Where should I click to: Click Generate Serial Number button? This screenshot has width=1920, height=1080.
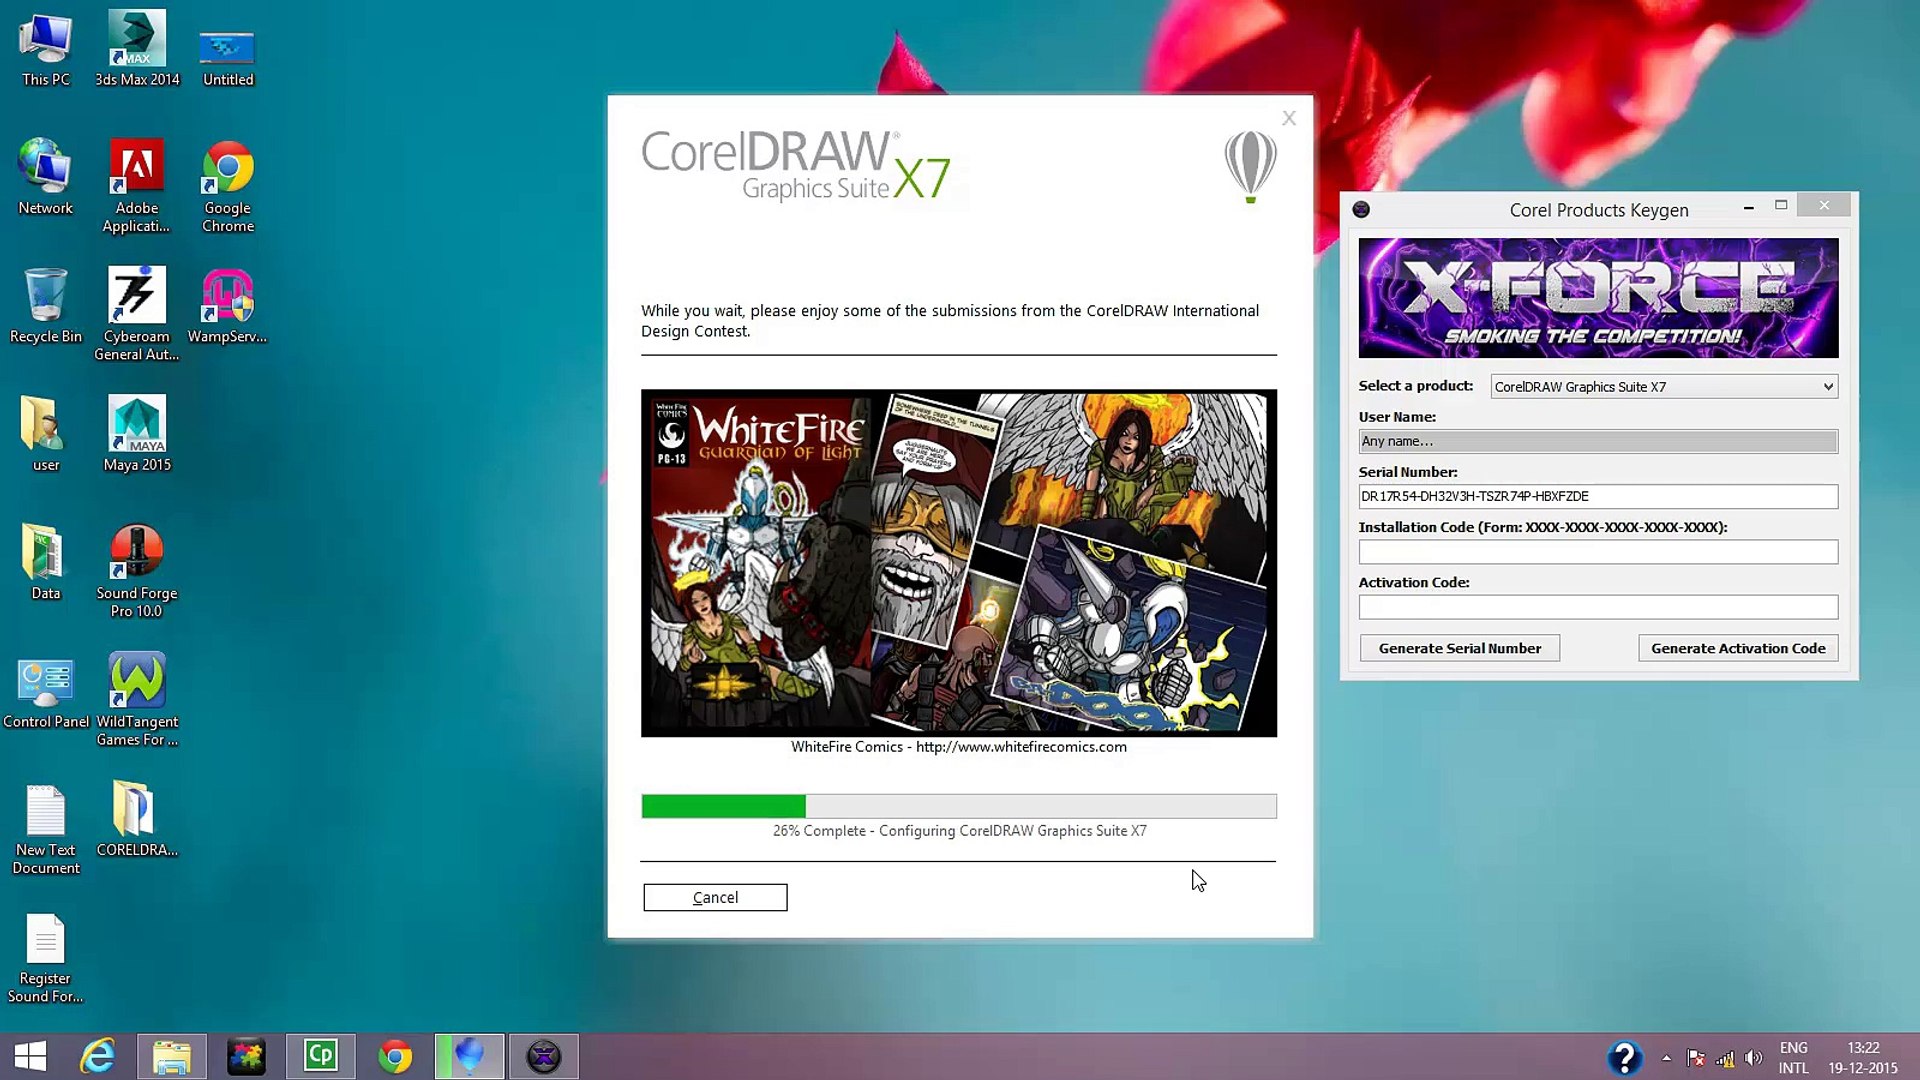coord(1459,648)
